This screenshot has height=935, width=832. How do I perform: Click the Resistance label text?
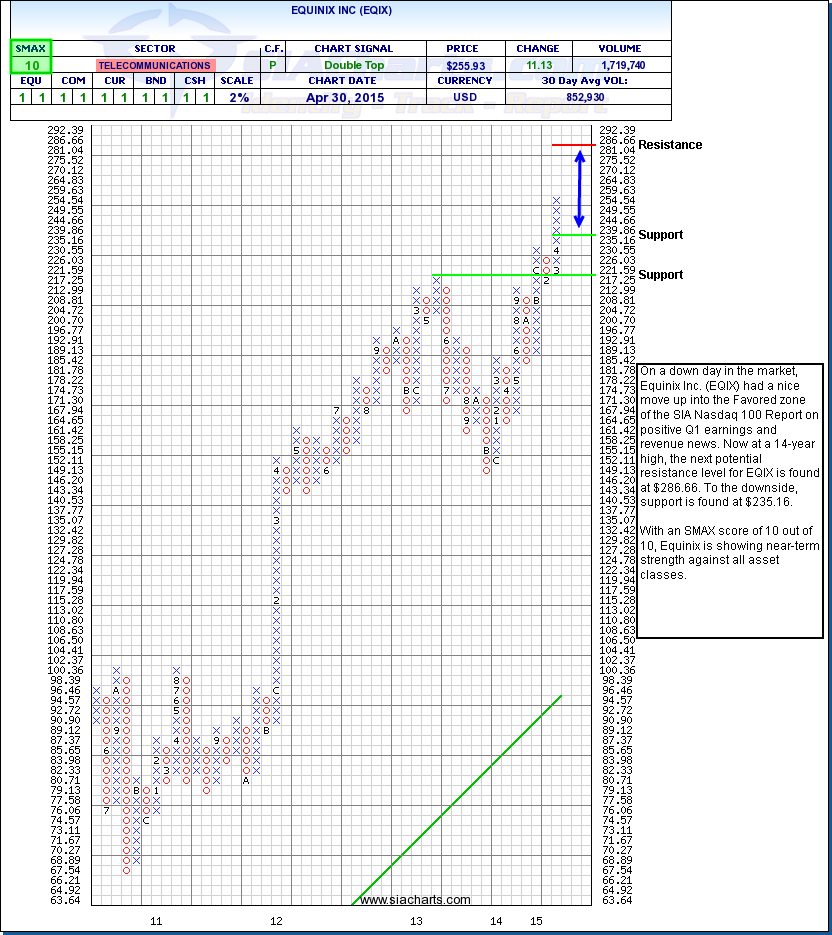click(x=670, y=145)
